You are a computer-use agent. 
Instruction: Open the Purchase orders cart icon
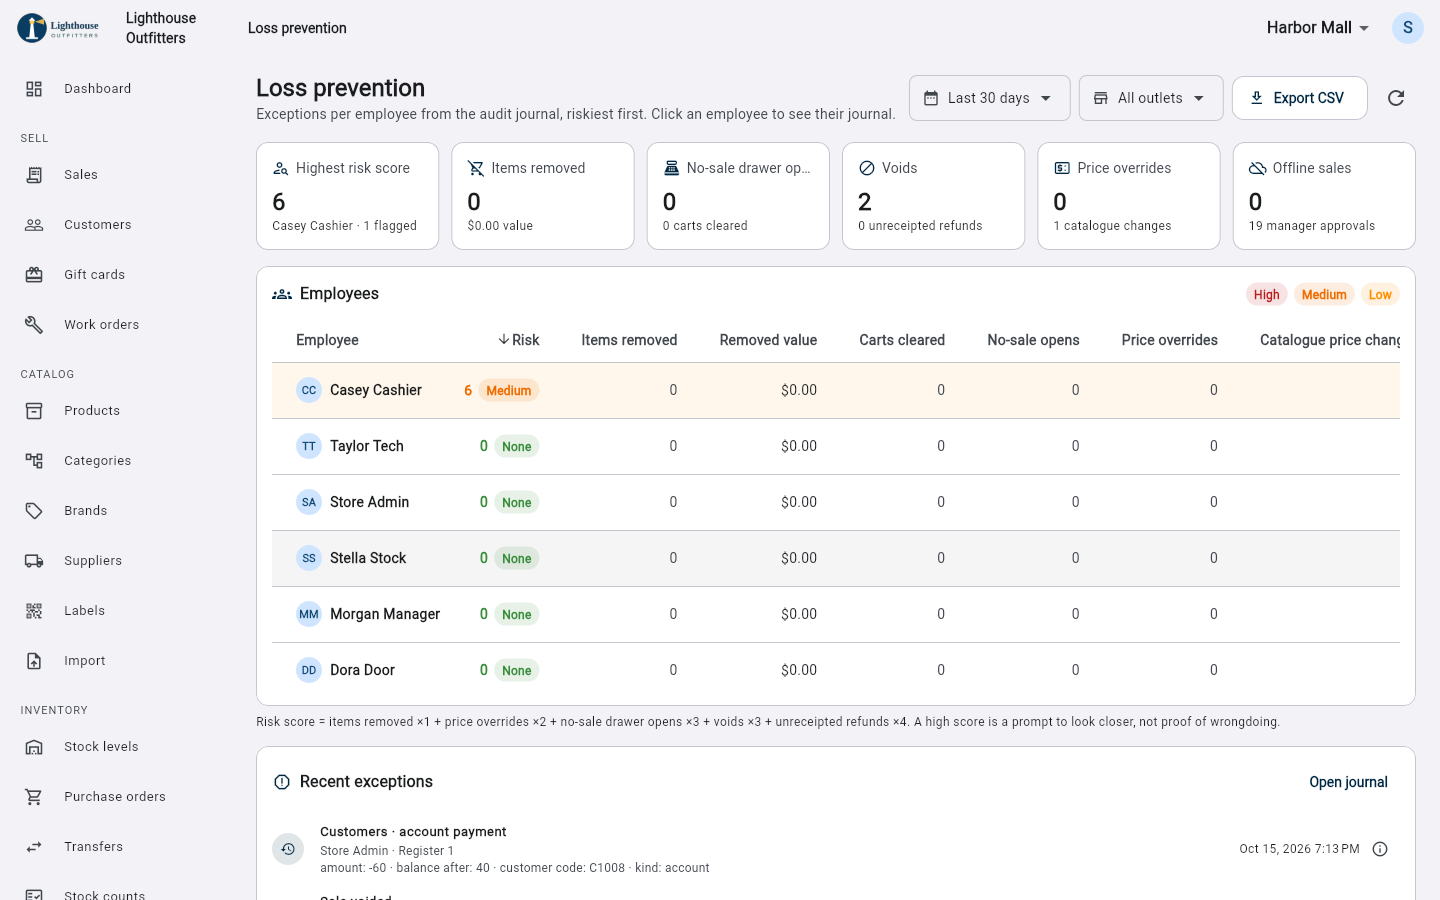34,797
